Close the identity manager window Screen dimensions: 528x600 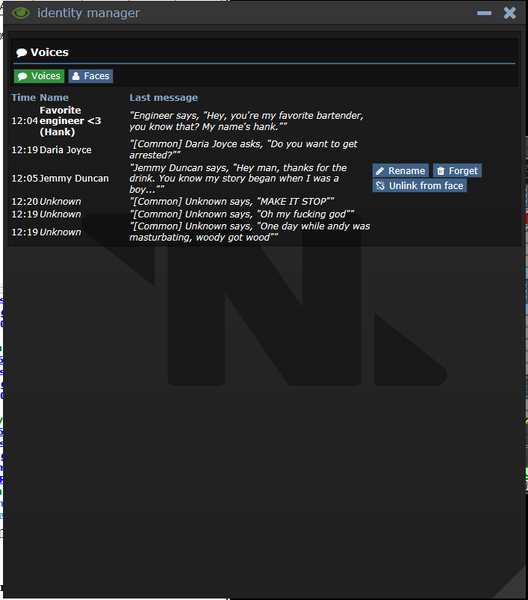510,13
